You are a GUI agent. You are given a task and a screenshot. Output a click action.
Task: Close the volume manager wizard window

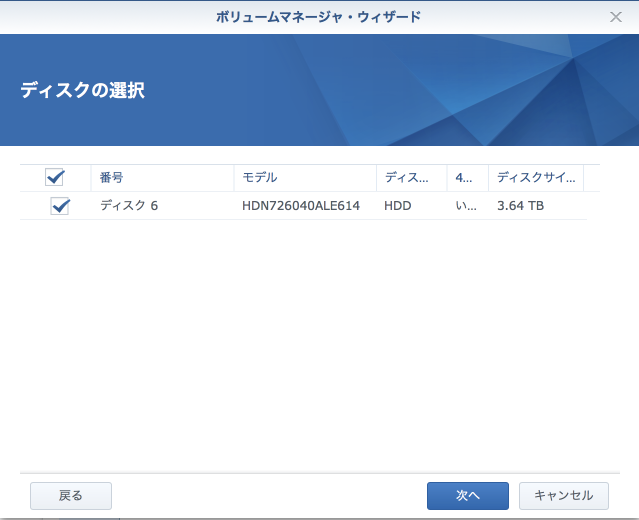click(x=616, y=17)
